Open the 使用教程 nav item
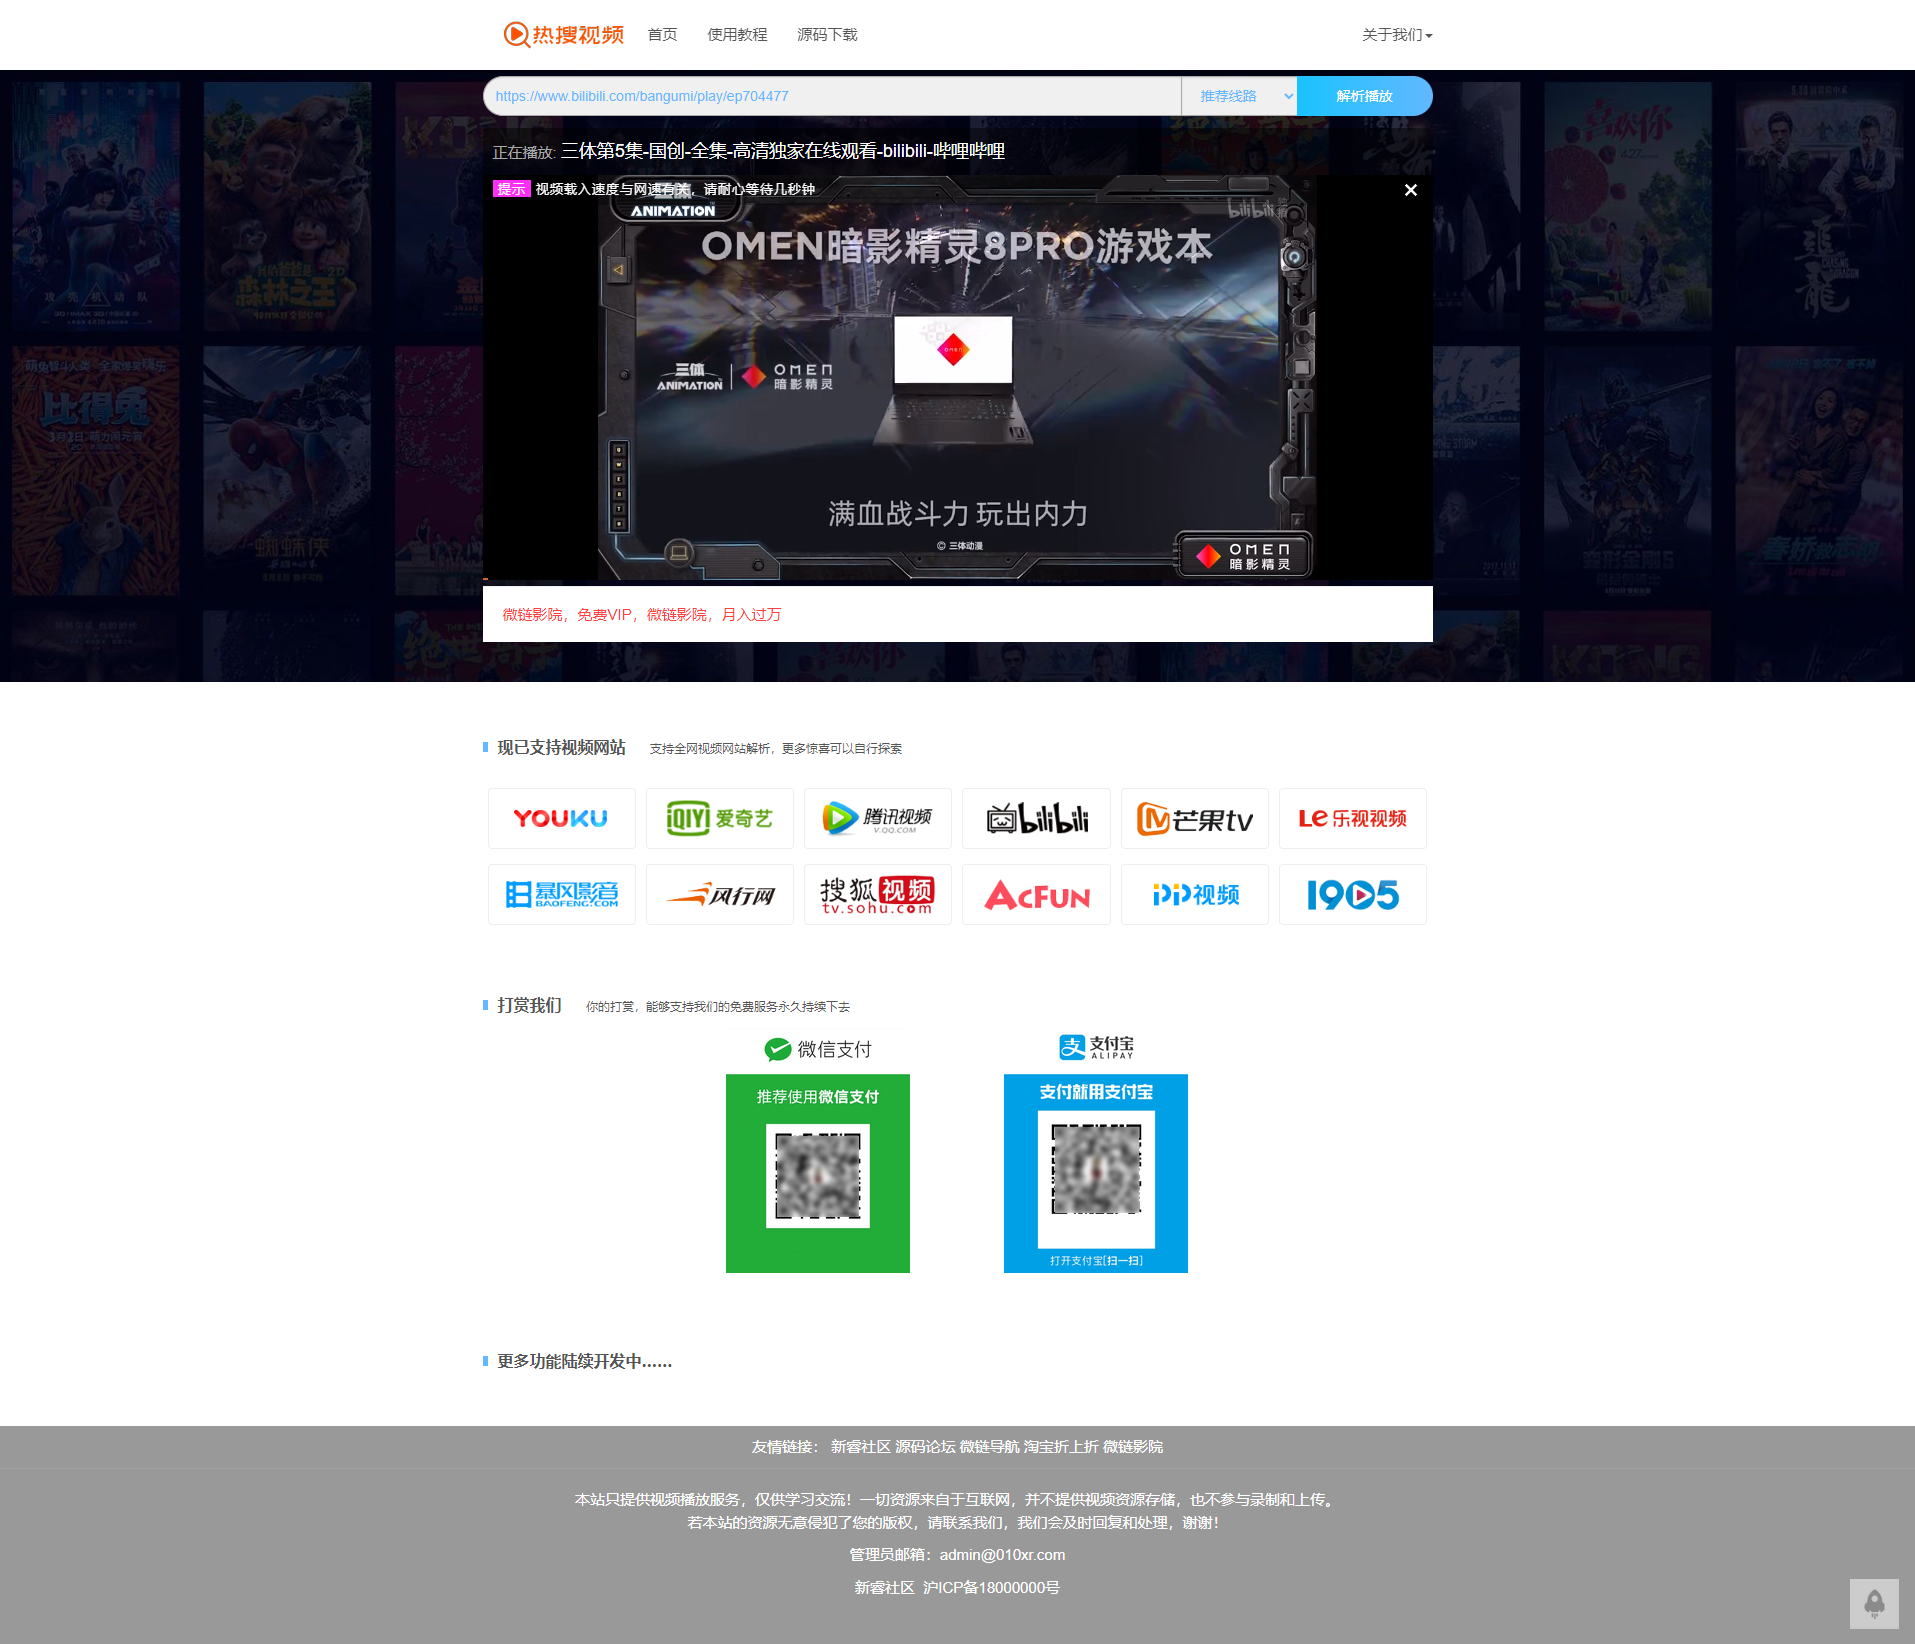 click(x=737, y=35)
